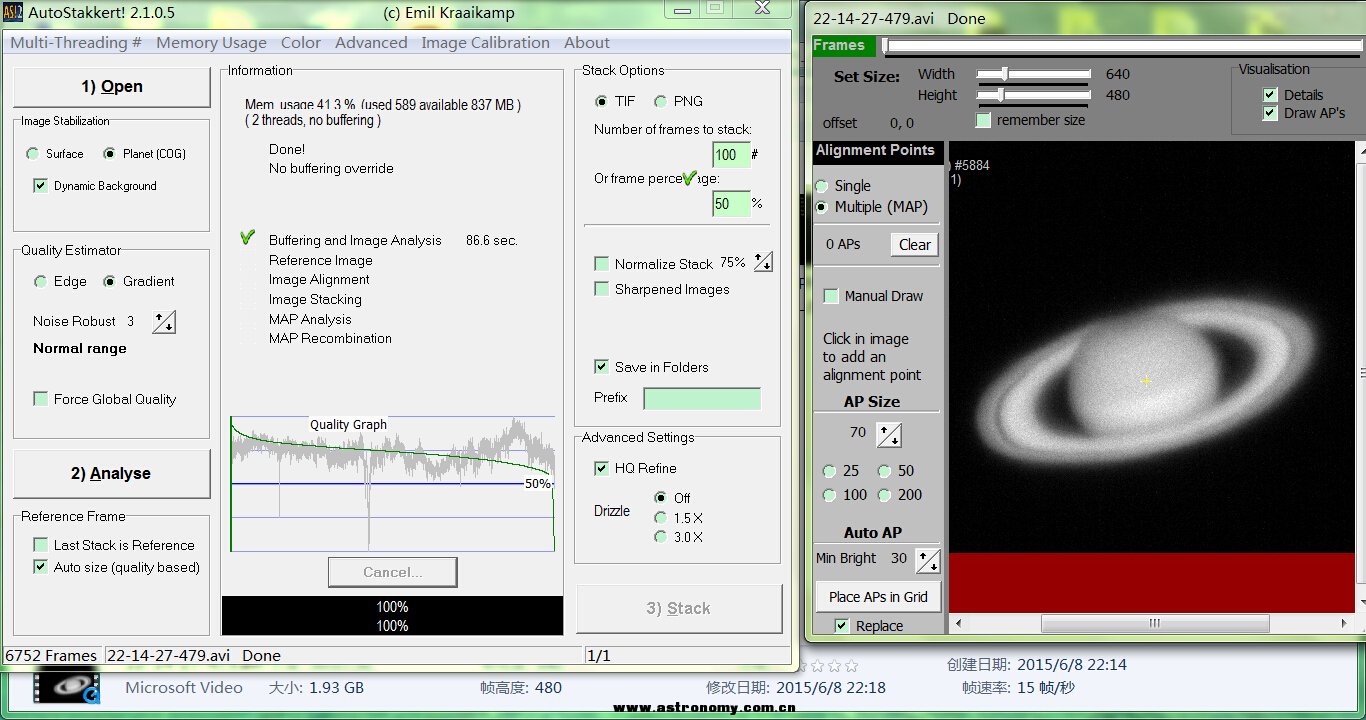Select Multiple (MAP) alignment mode
This screenshot has width=1366, height=720.
pyautogui.click(x=821, y=207)
